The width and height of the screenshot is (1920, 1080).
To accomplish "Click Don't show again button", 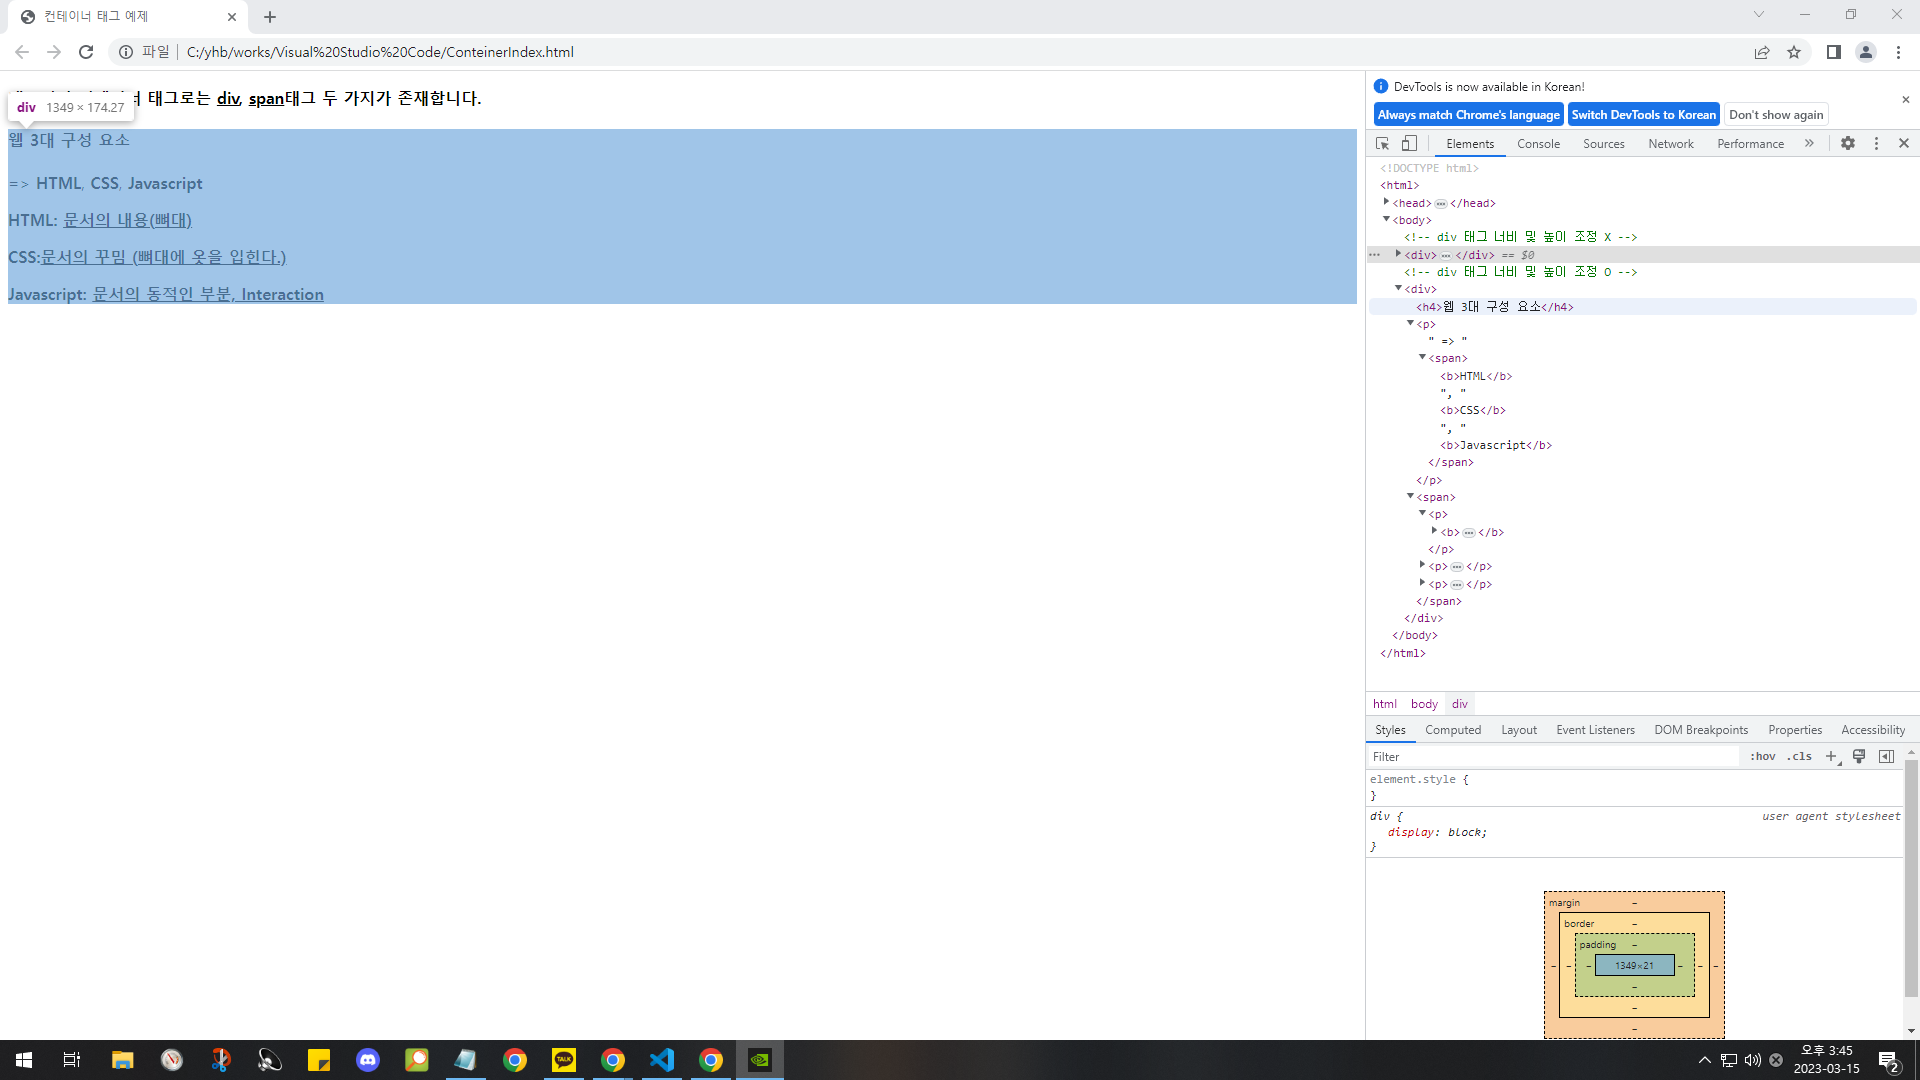I will (1776, 115).
